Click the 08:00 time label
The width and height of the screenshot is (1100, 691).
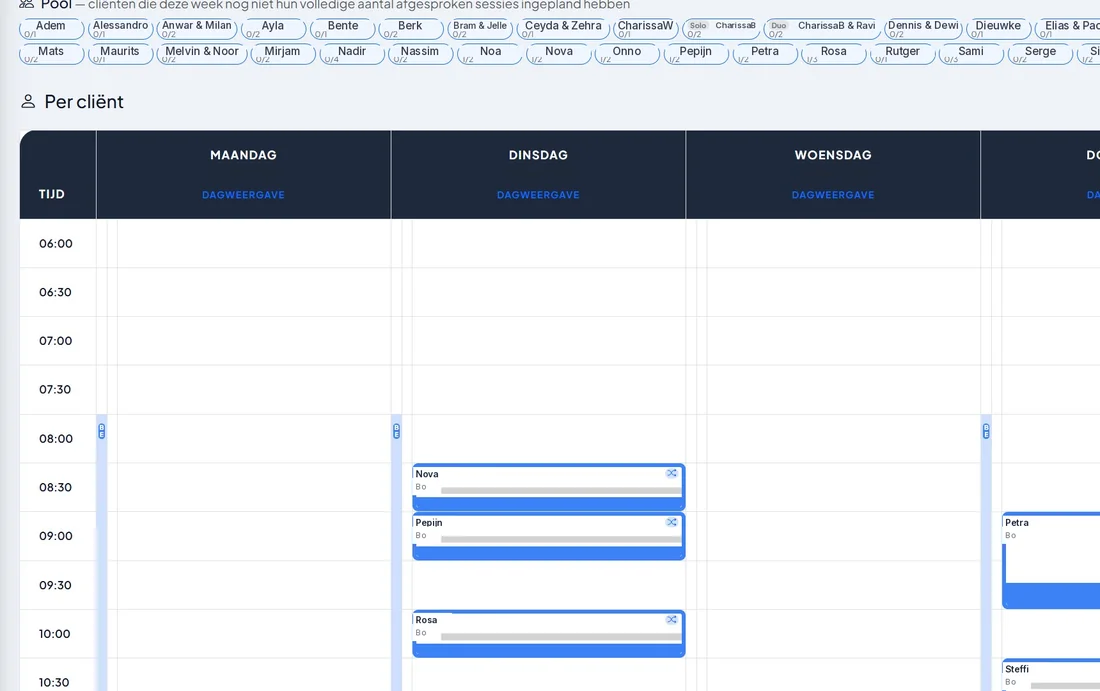point(56,438)
